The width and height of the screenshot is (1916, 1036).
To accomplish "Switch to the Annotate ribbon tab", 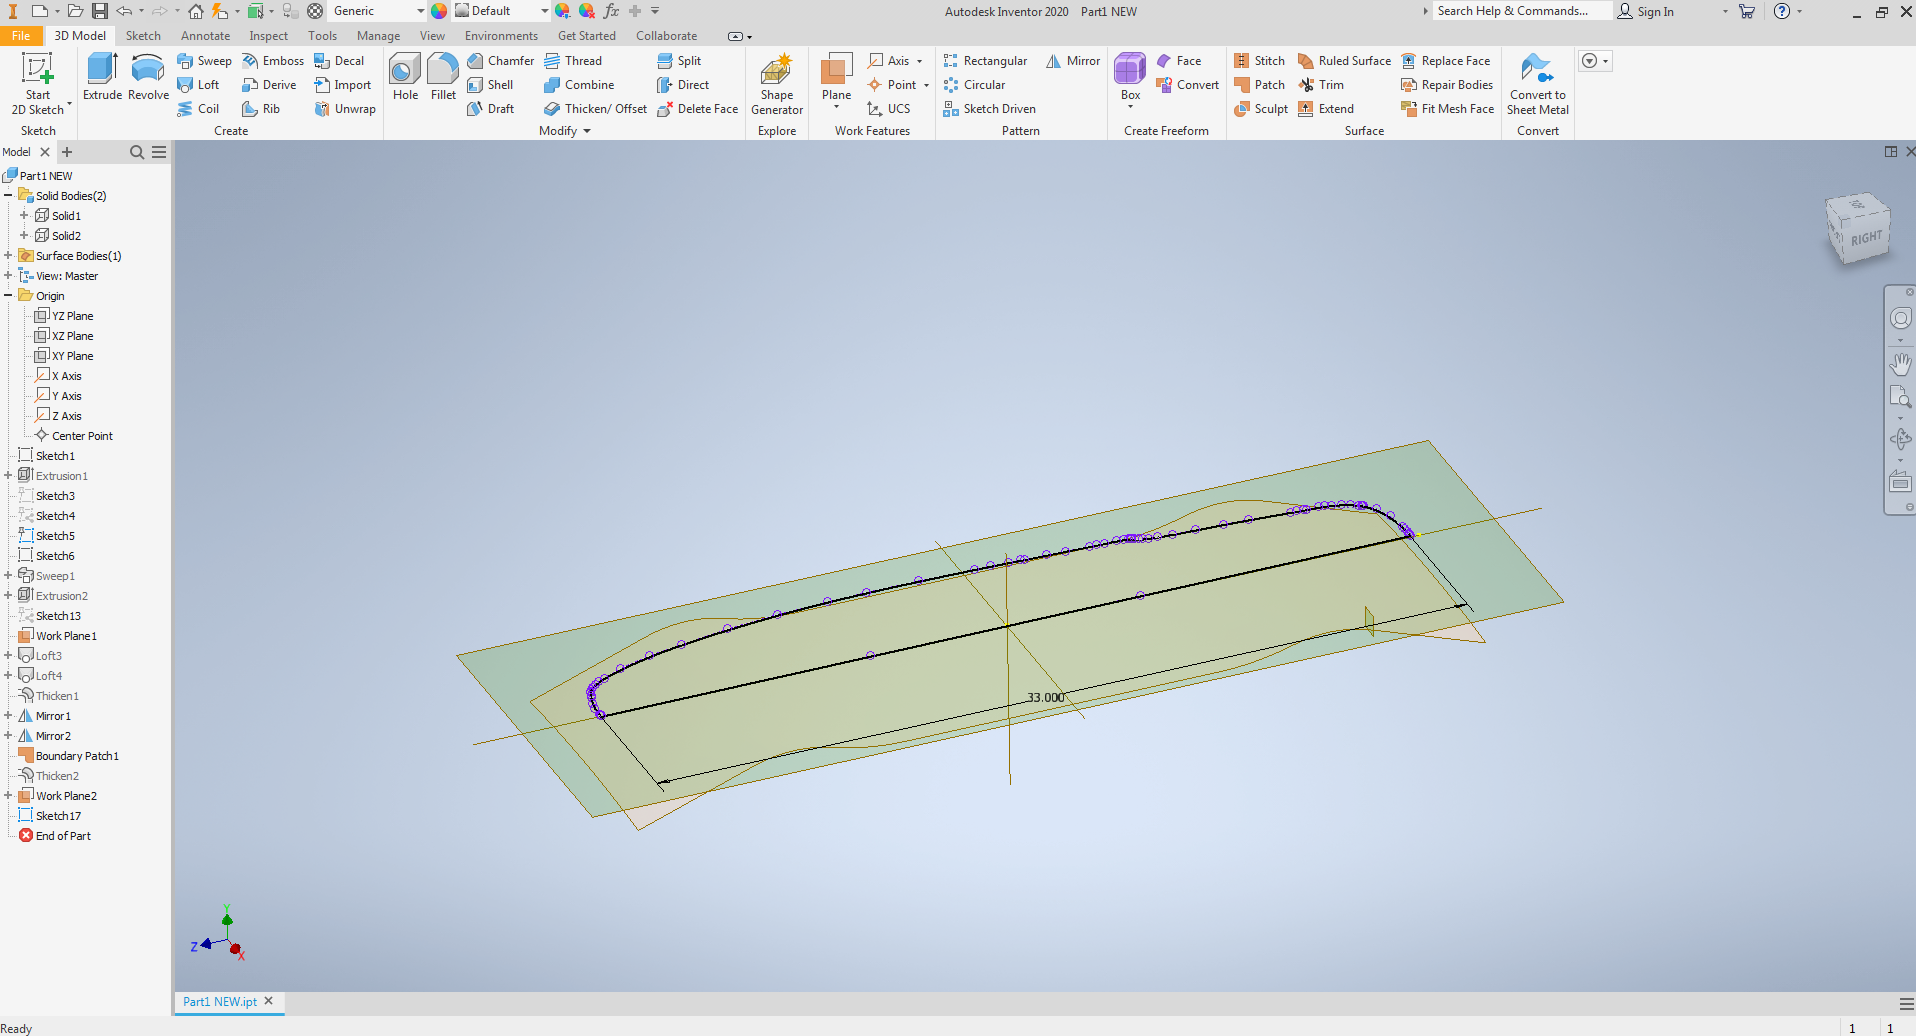I will [205, 35].
